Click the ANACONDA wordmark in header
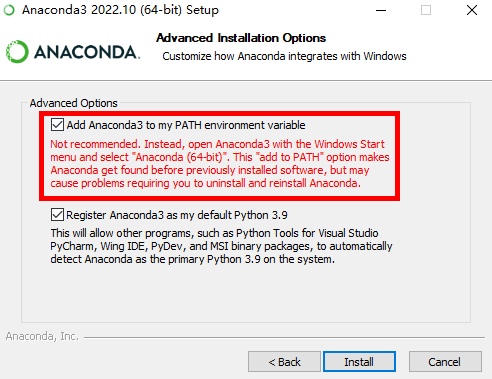The height and width of the screenshot is (379, 492). [87, 52]
